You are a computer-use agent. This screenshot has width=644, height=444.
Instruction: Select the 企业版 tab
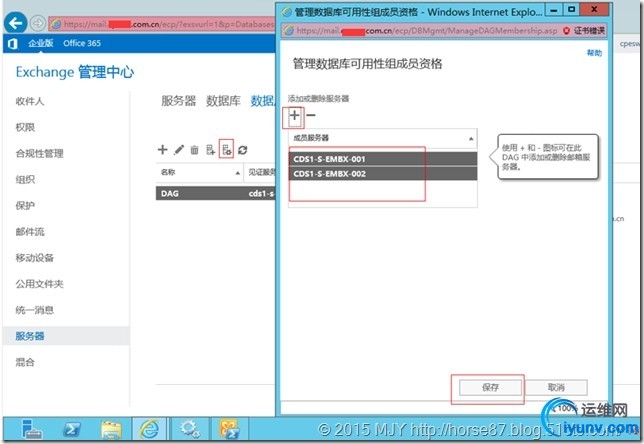41,43
